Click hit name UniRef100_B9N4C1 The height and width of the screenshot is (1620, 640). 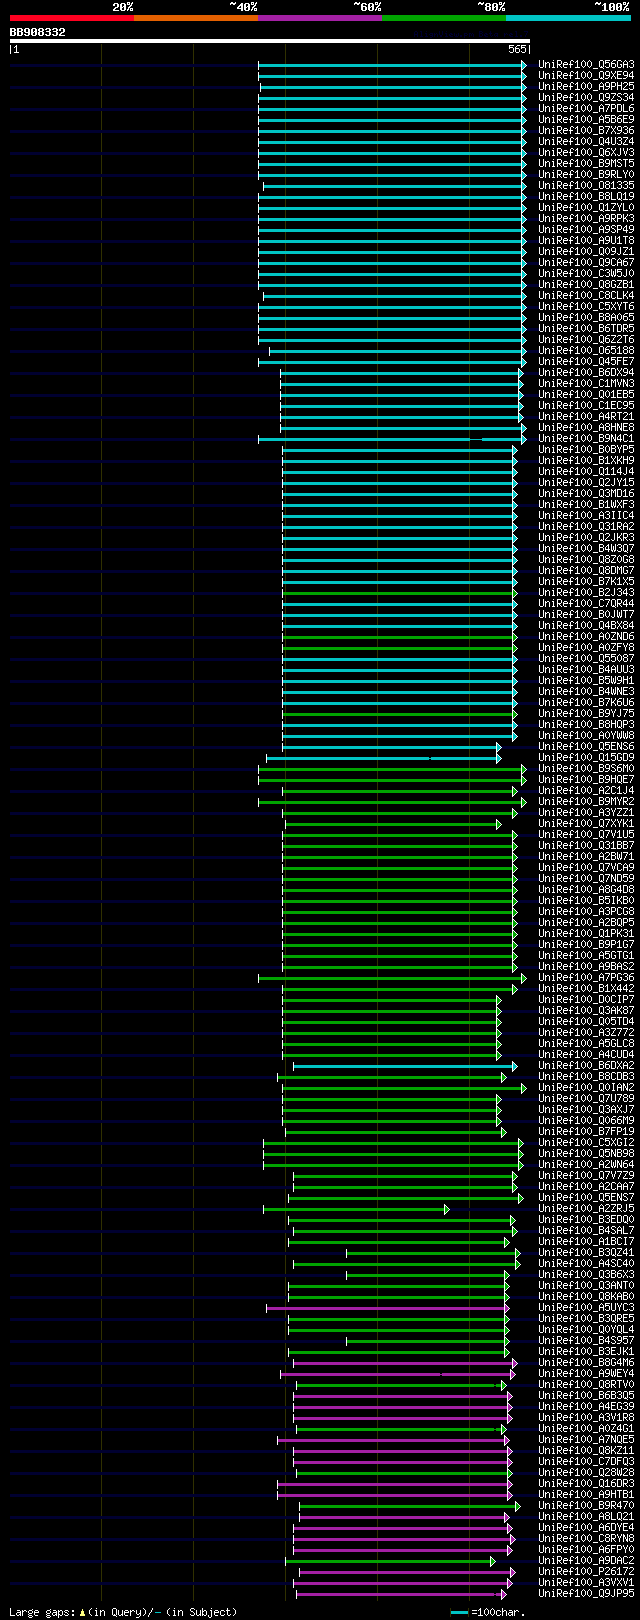[x=586, y=438]
